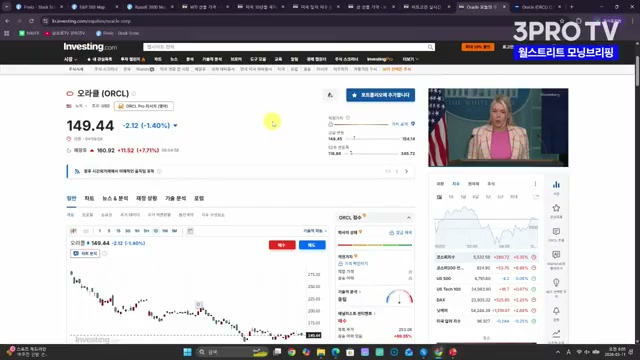
Task: Click the search magnifier icon in the site search bar
Action: pos(430,47)
